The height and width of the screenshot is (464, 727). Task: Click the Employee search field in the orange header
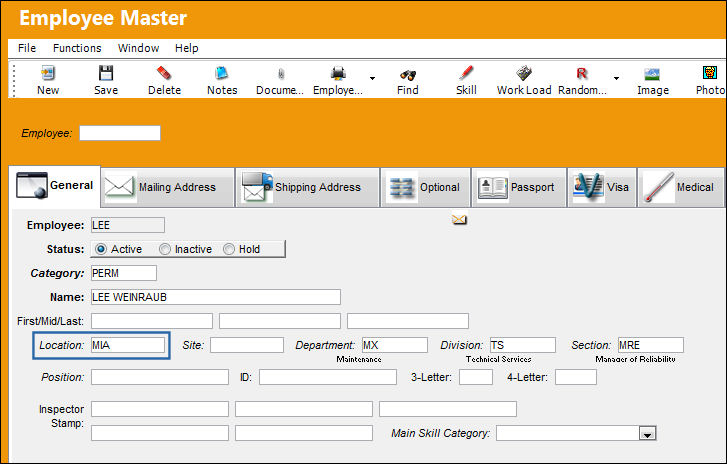120,133
